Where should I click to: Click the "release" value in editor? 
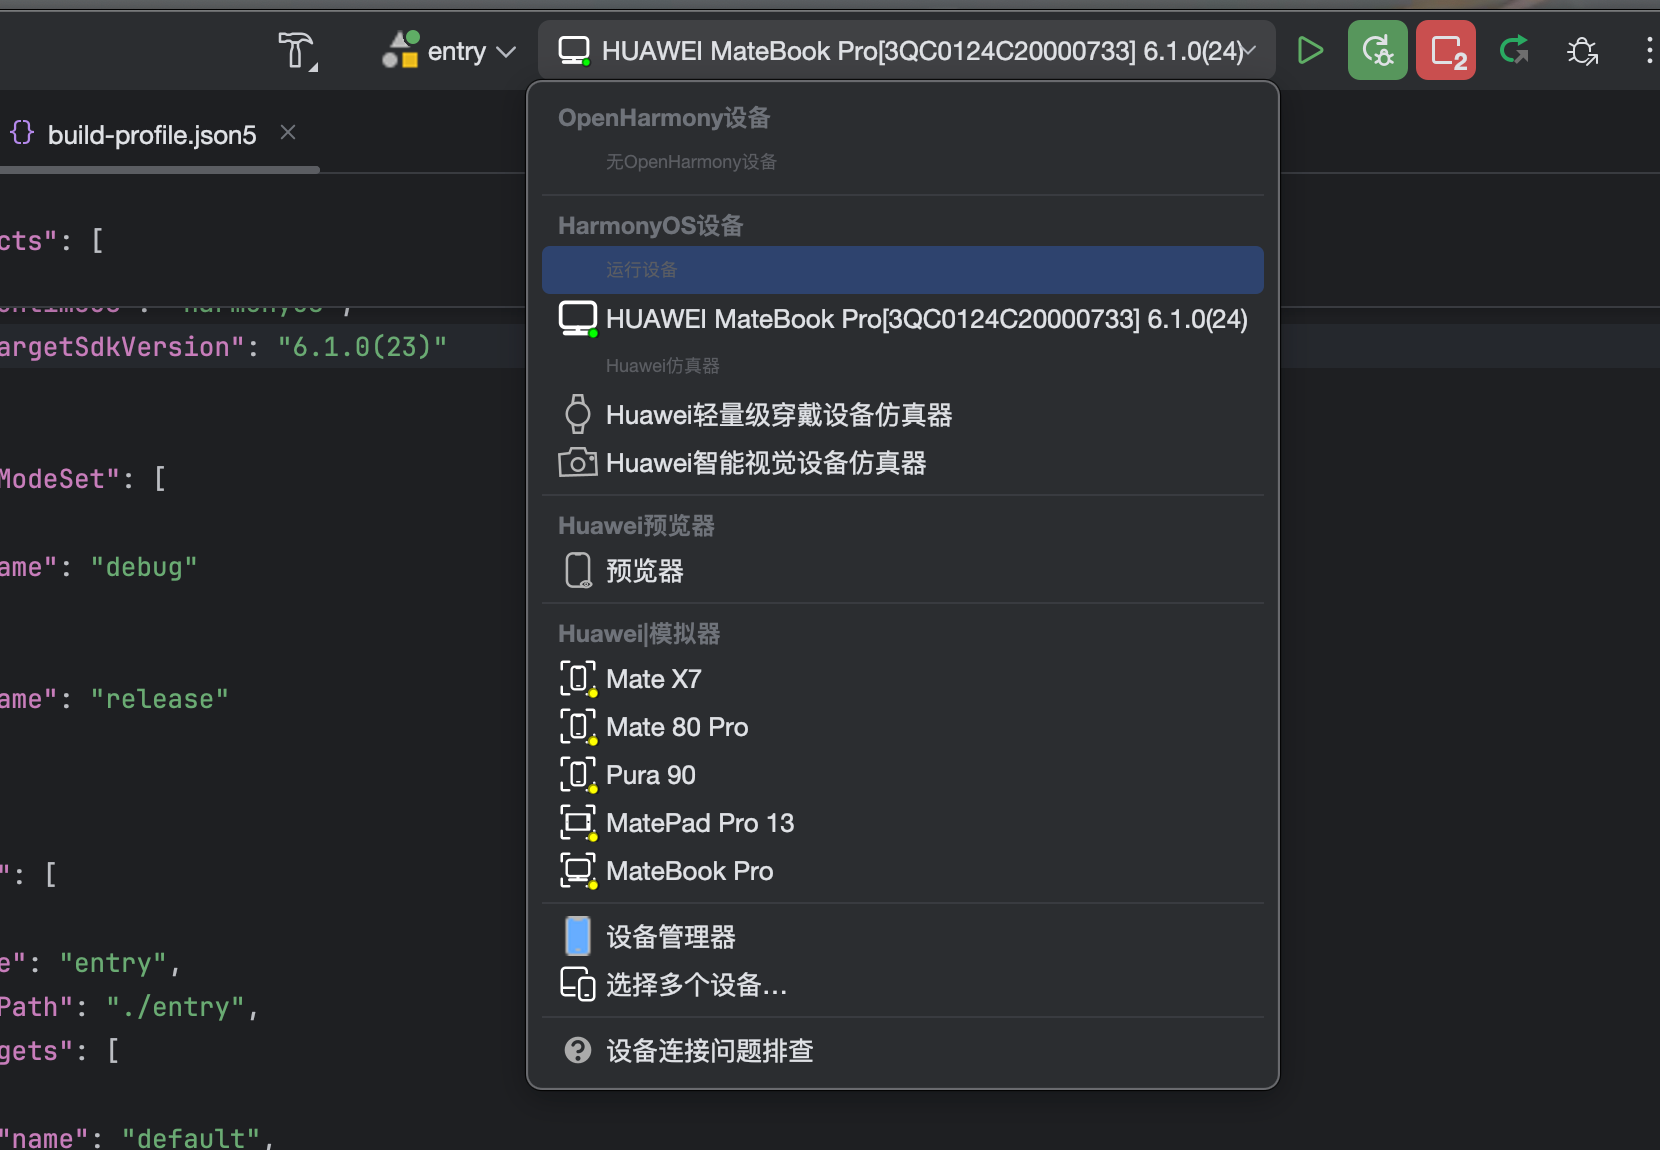[x=160, y=699]
